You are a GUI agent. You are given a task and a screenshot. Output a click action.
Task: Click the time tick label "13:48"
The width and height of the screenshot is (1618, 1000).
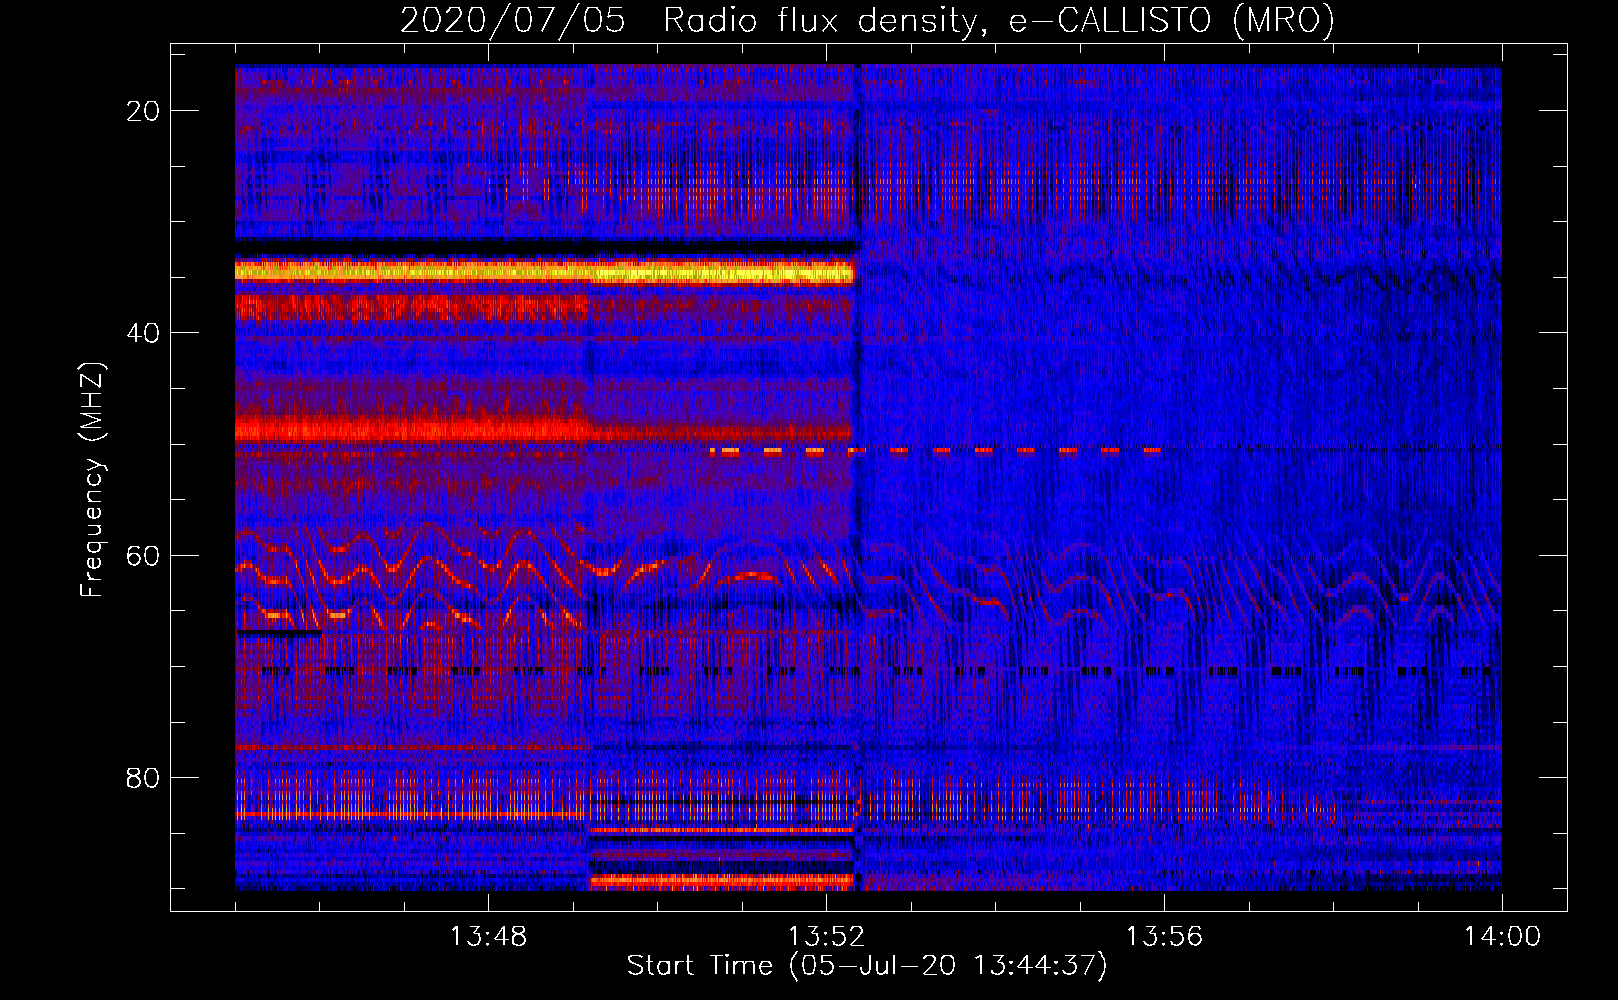coord(488,937)
